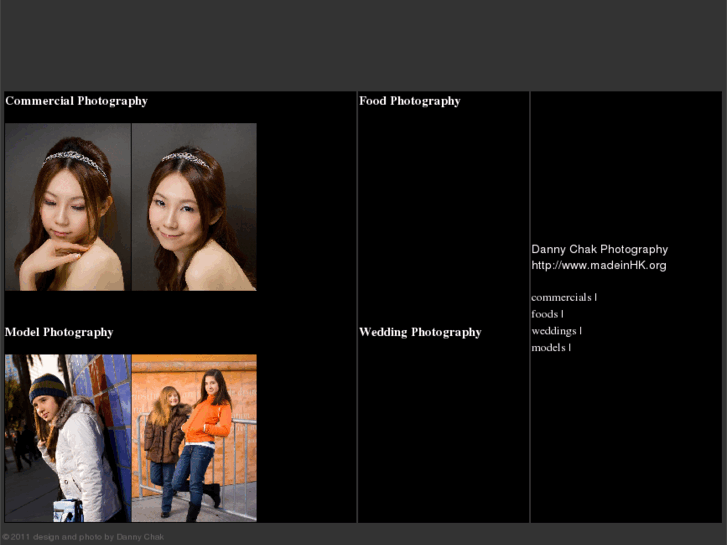The height and width of the screenshot is (545, 727).
Task: Open the commercial portrait of smiling woman
Action: tap(194, 207)
